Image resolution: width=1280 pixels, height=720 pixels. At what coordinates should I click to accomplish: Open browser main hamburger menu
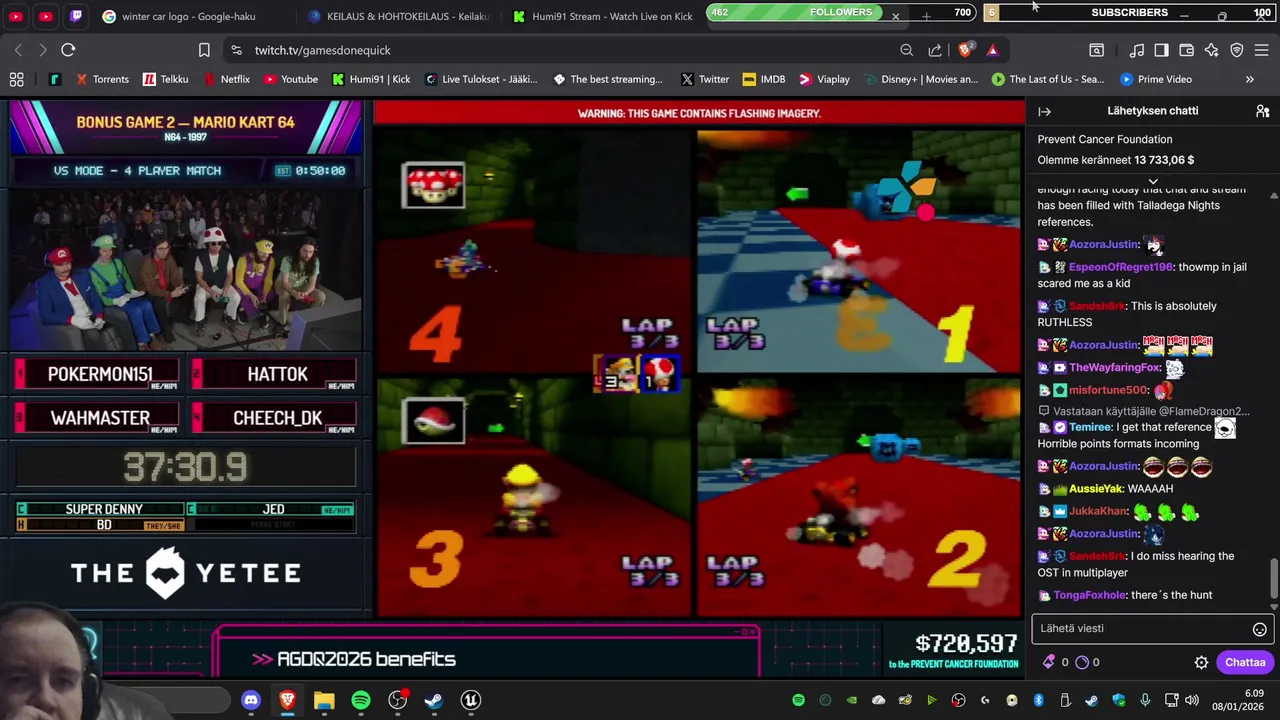1261,50
